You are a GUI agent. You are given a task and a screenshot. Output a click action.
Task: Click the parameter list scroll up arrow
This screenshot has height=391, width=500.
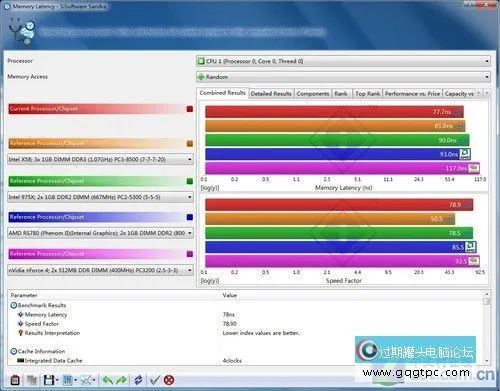487,294
